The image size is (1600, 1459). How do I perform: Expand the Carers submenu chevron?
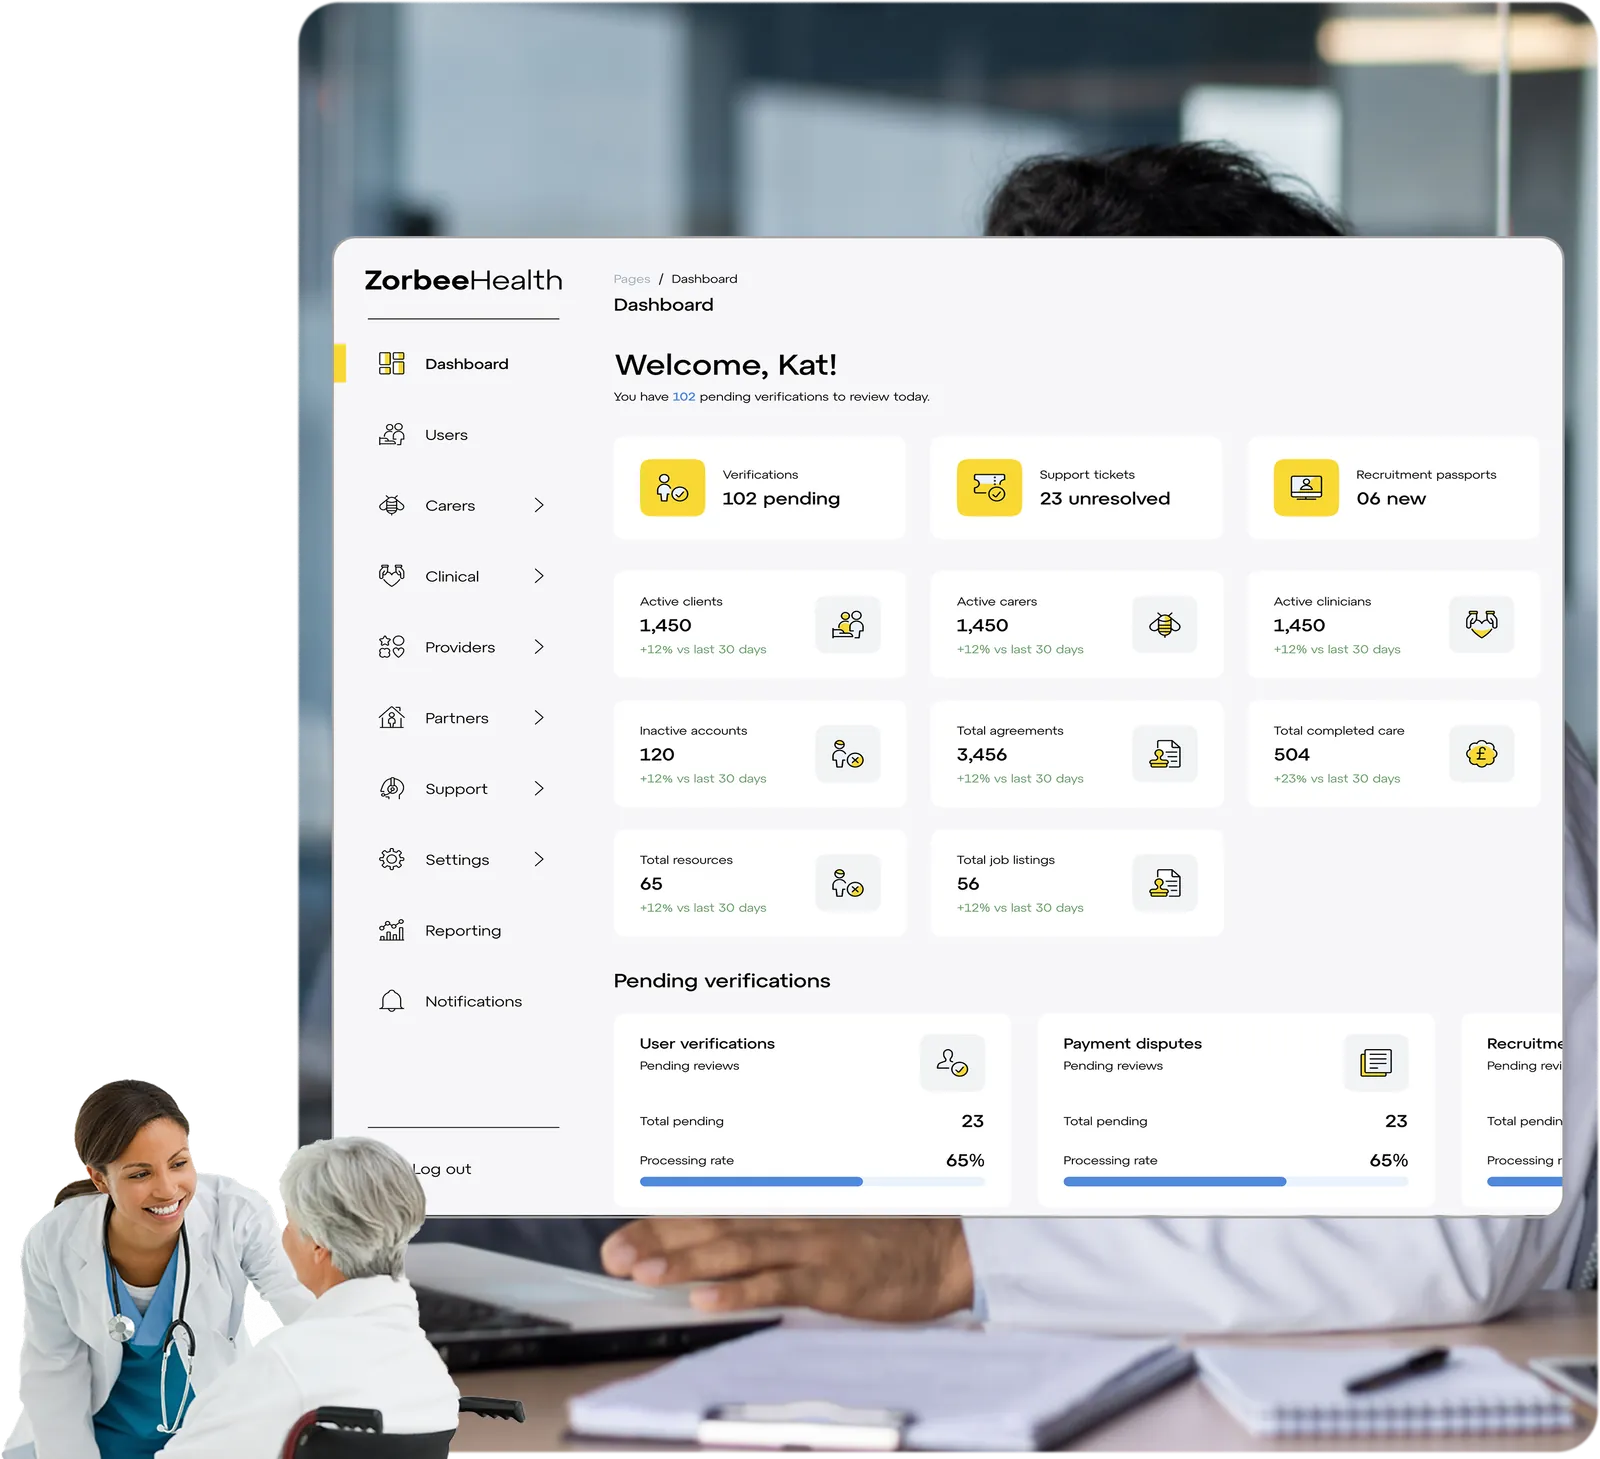[x=539, y=505]
